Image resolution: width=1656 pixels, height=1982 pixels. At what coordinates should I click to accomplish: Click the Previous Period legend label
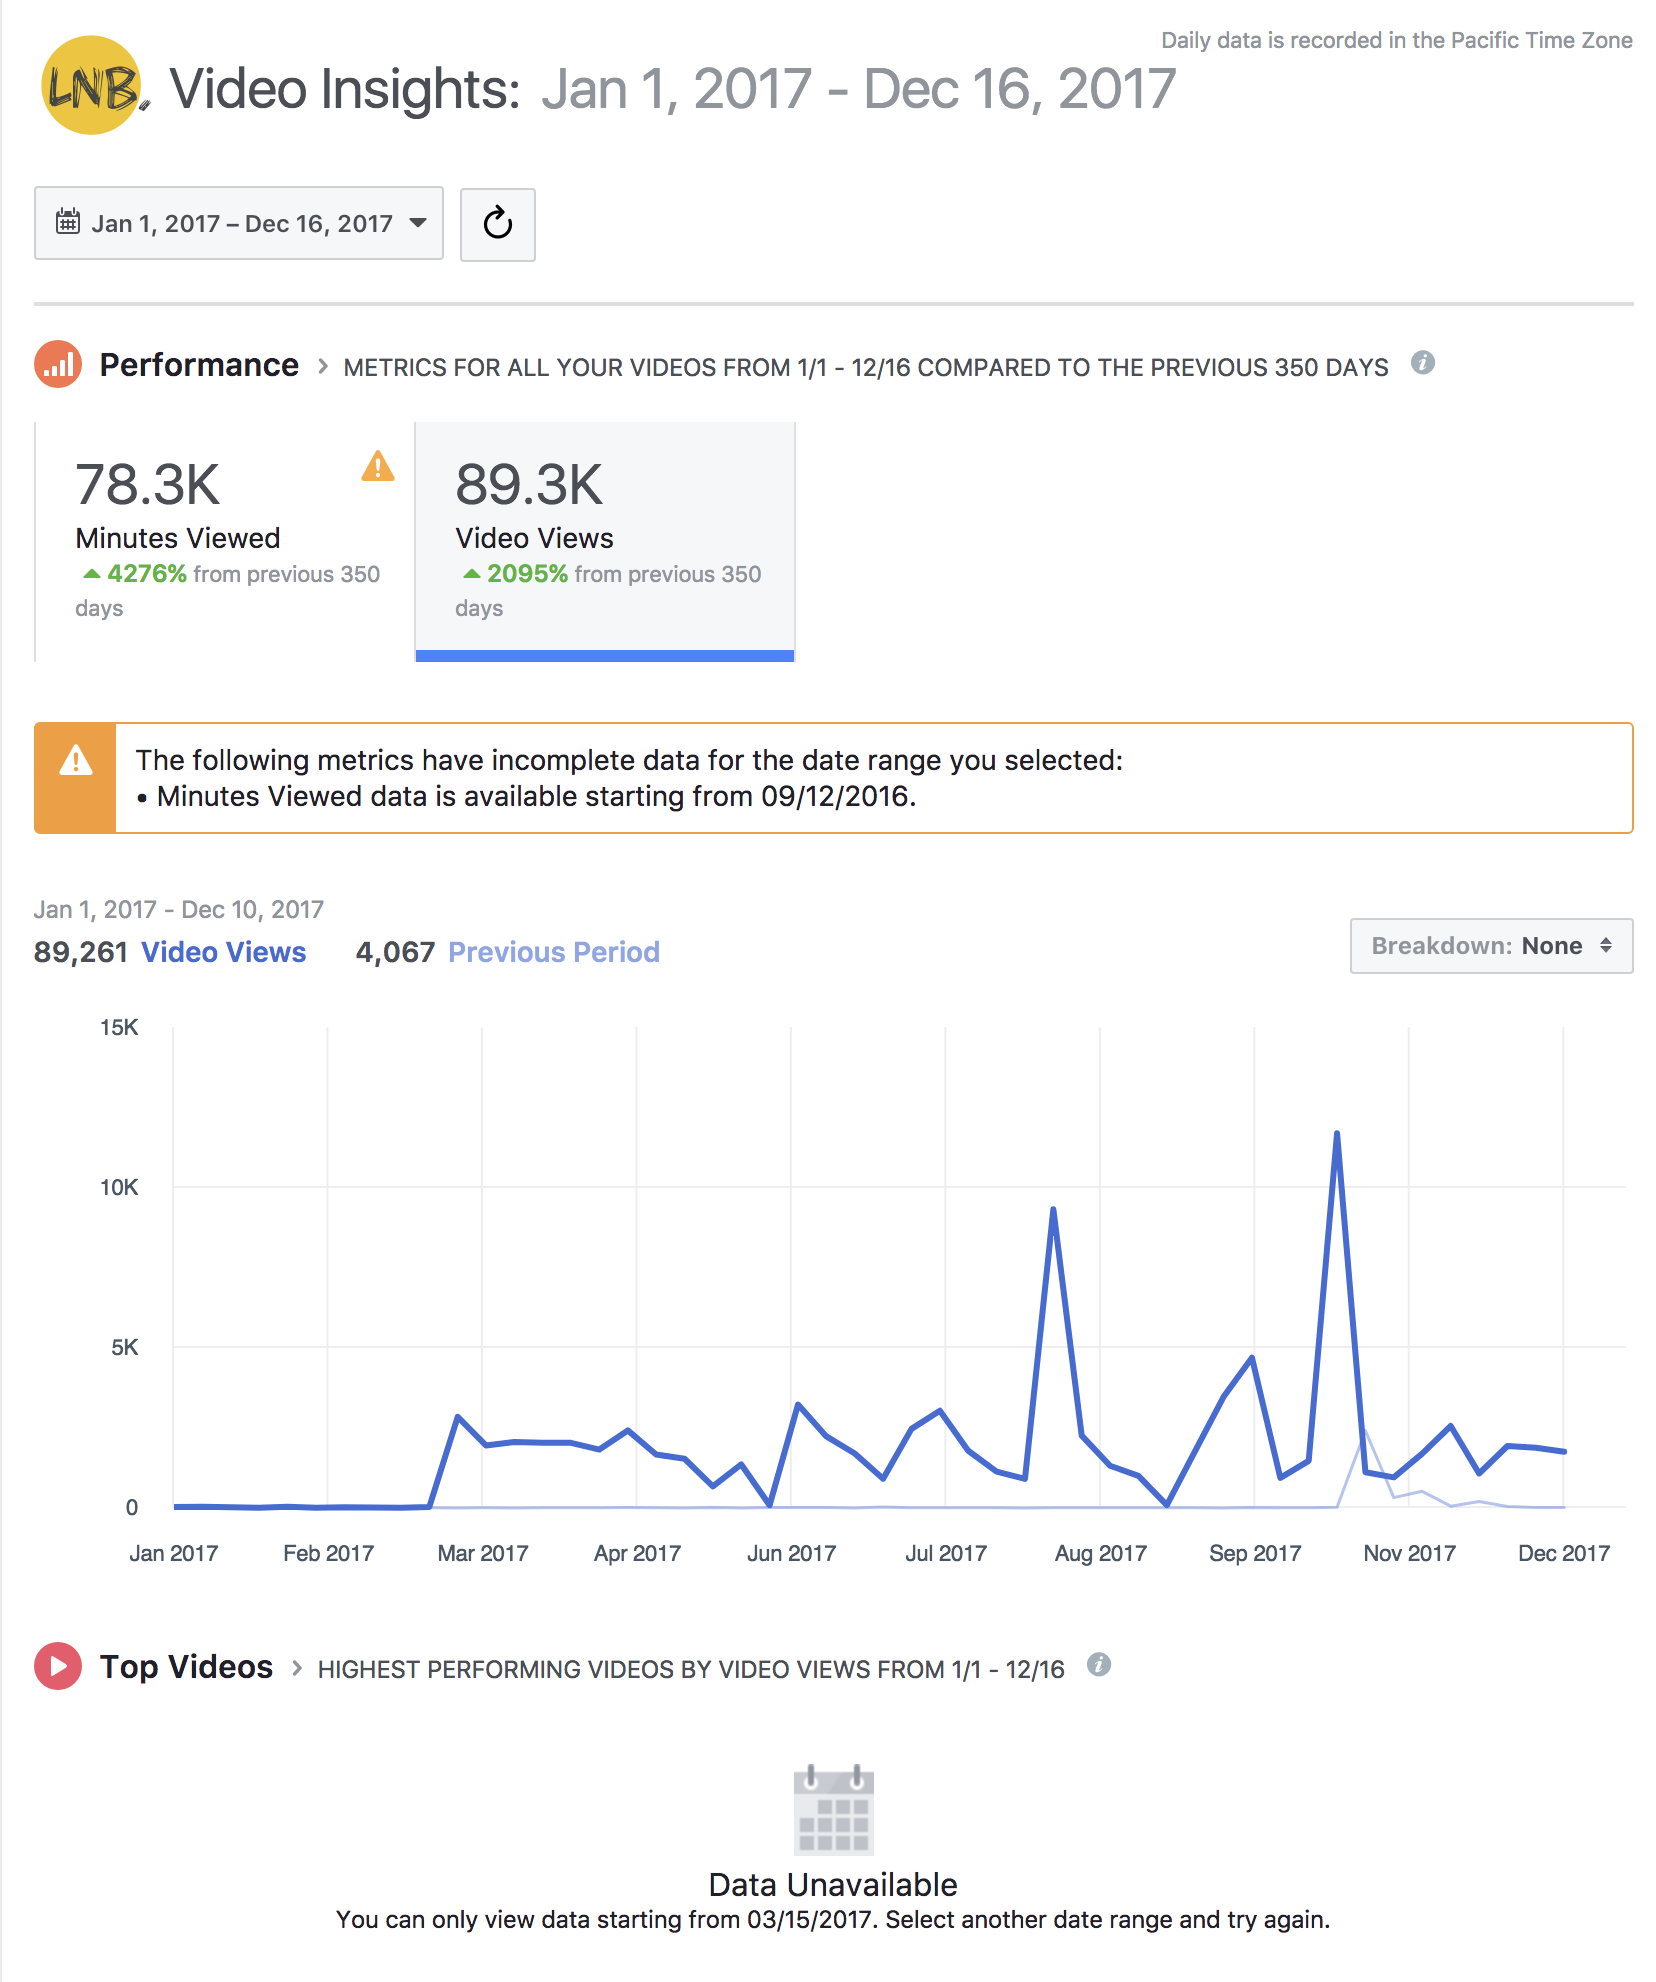click(x=553, y=952)
